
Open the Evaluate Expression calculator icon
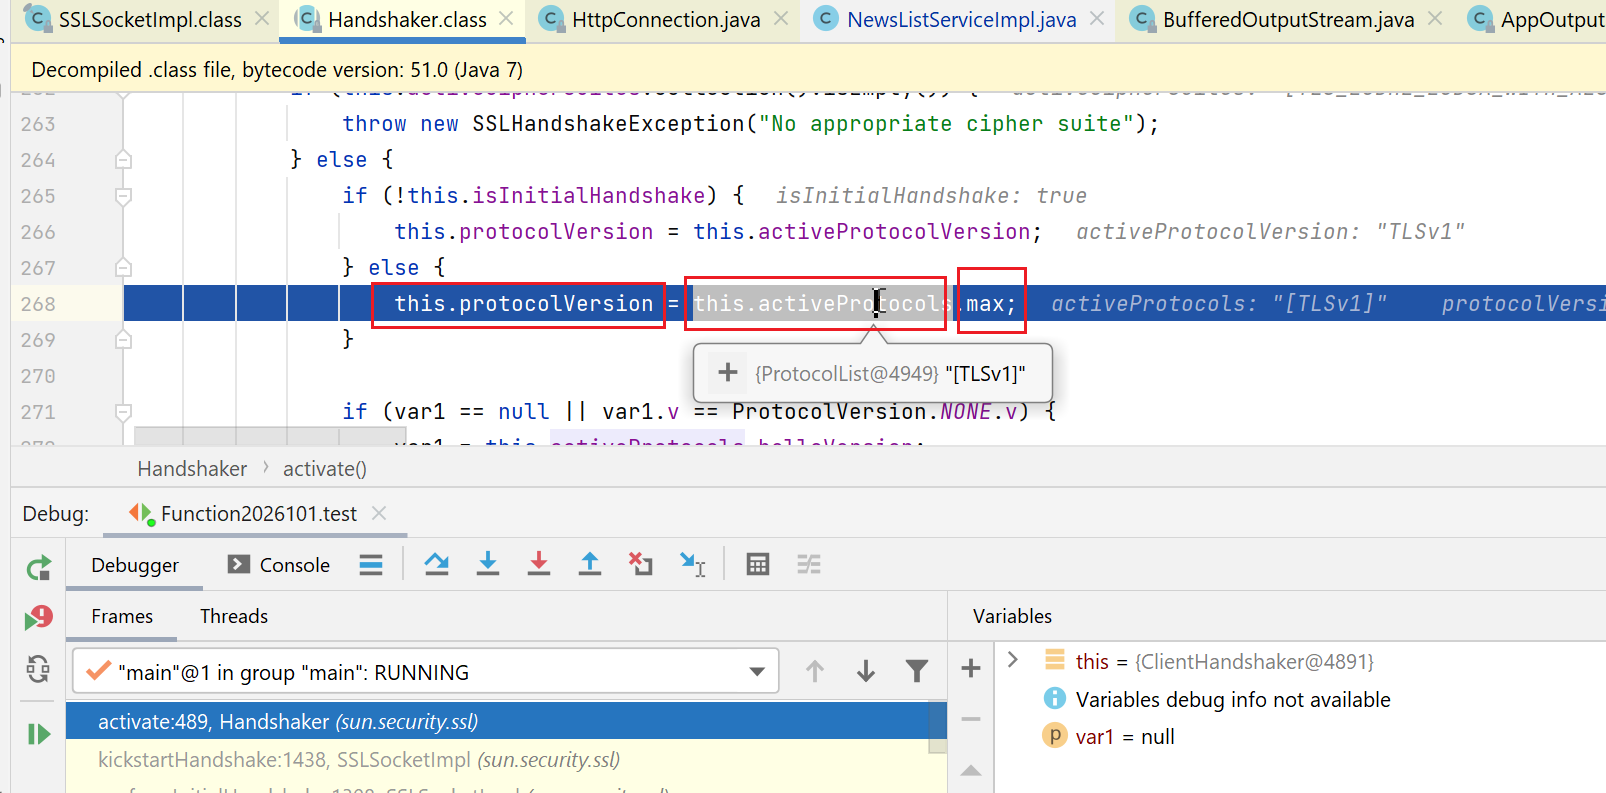758,564
